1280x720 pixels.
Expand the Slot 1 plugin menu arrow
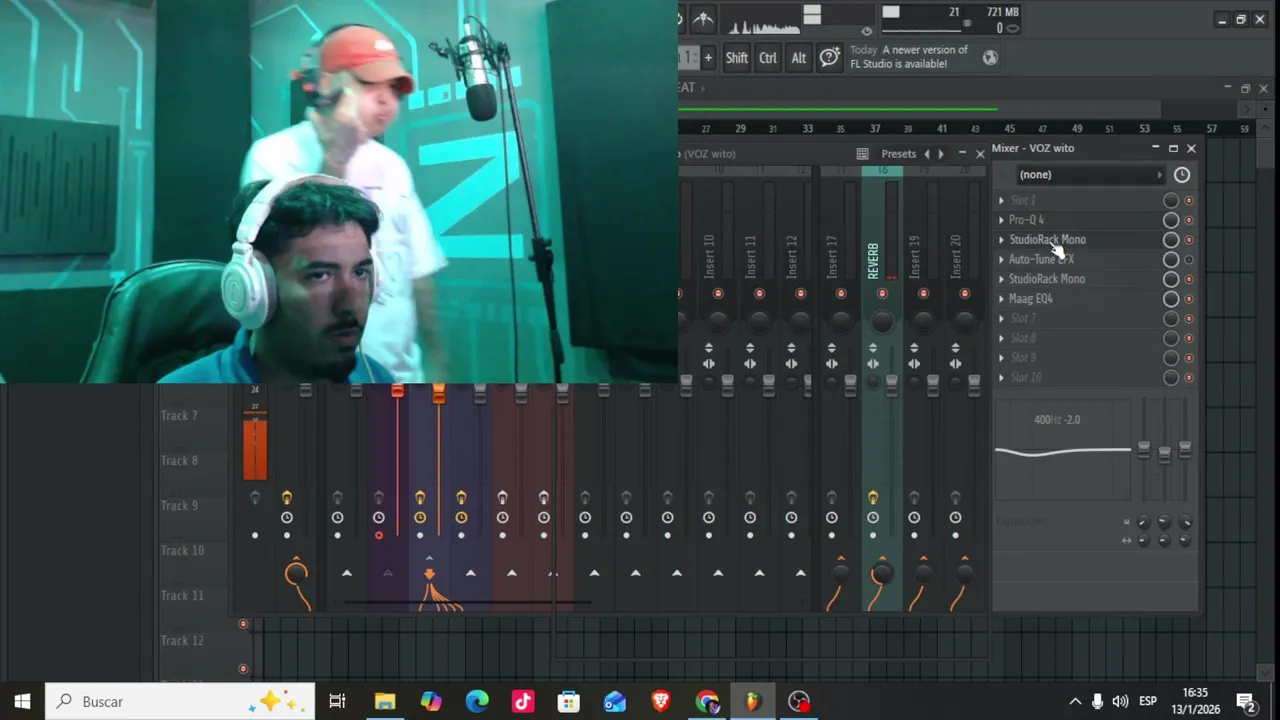pyautogui.click(x=1001, y=200)
